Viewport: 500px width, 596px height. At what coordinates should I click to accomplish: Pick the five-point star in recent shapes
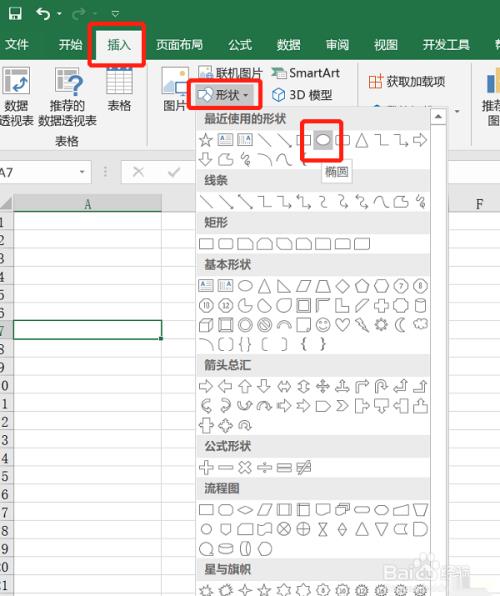click(x=206, y=140)
